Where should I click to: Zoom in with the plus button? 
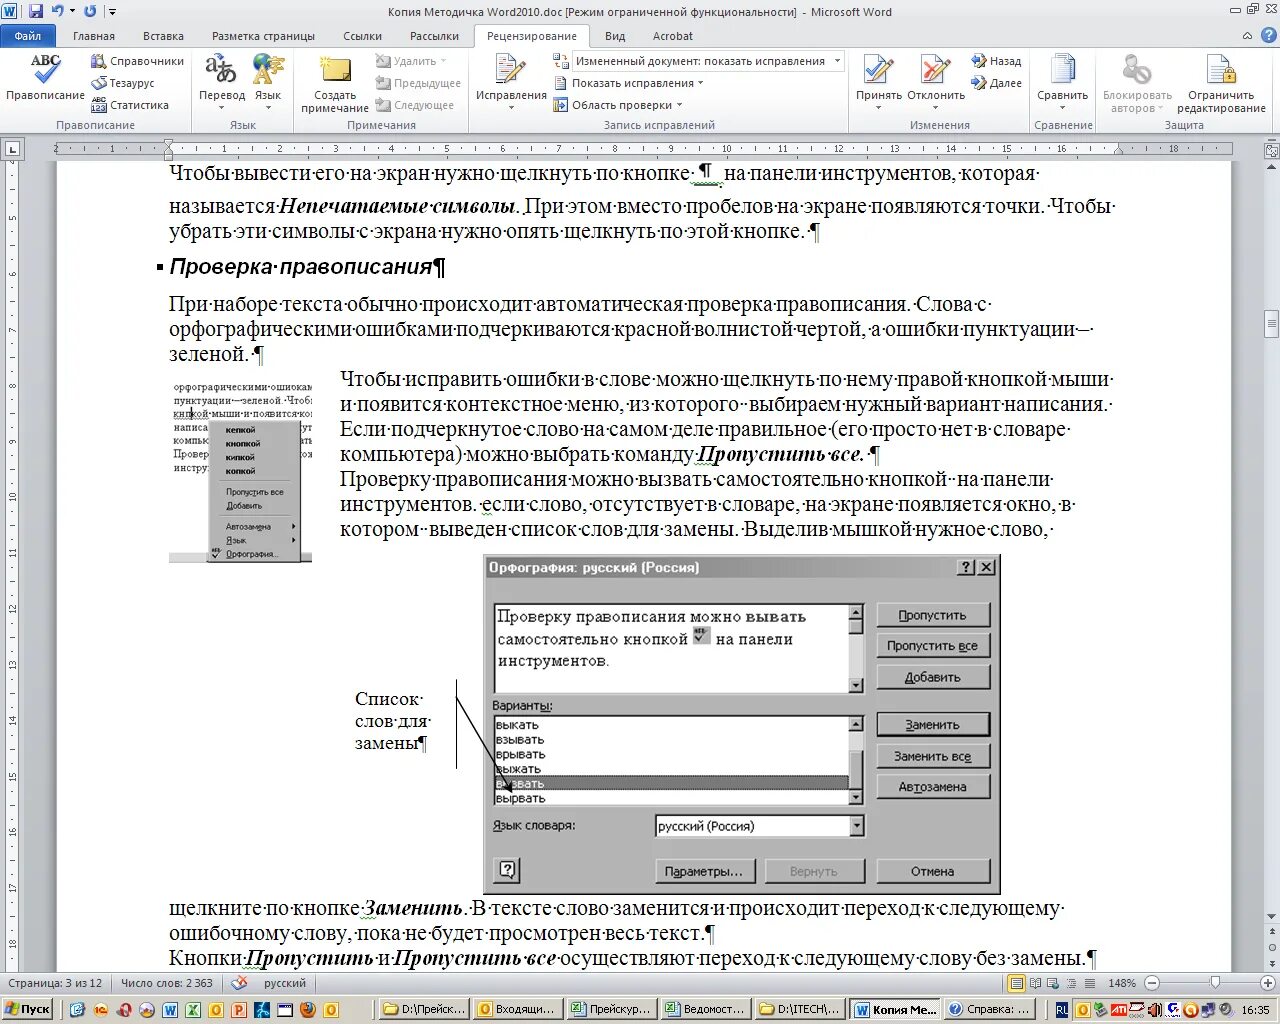[x=1267, y=983]
